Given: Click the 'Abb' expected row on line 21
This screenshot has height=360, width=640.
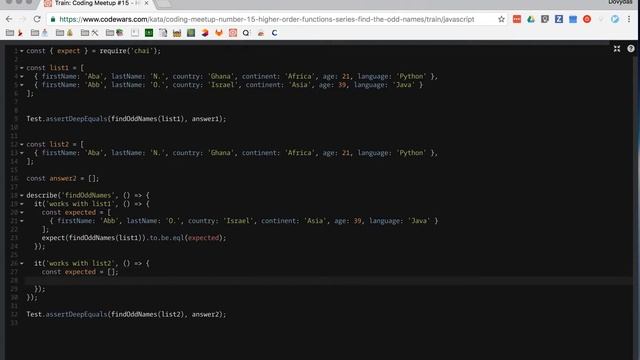Looking at the screenshot, I should click(x=244, y=221).
